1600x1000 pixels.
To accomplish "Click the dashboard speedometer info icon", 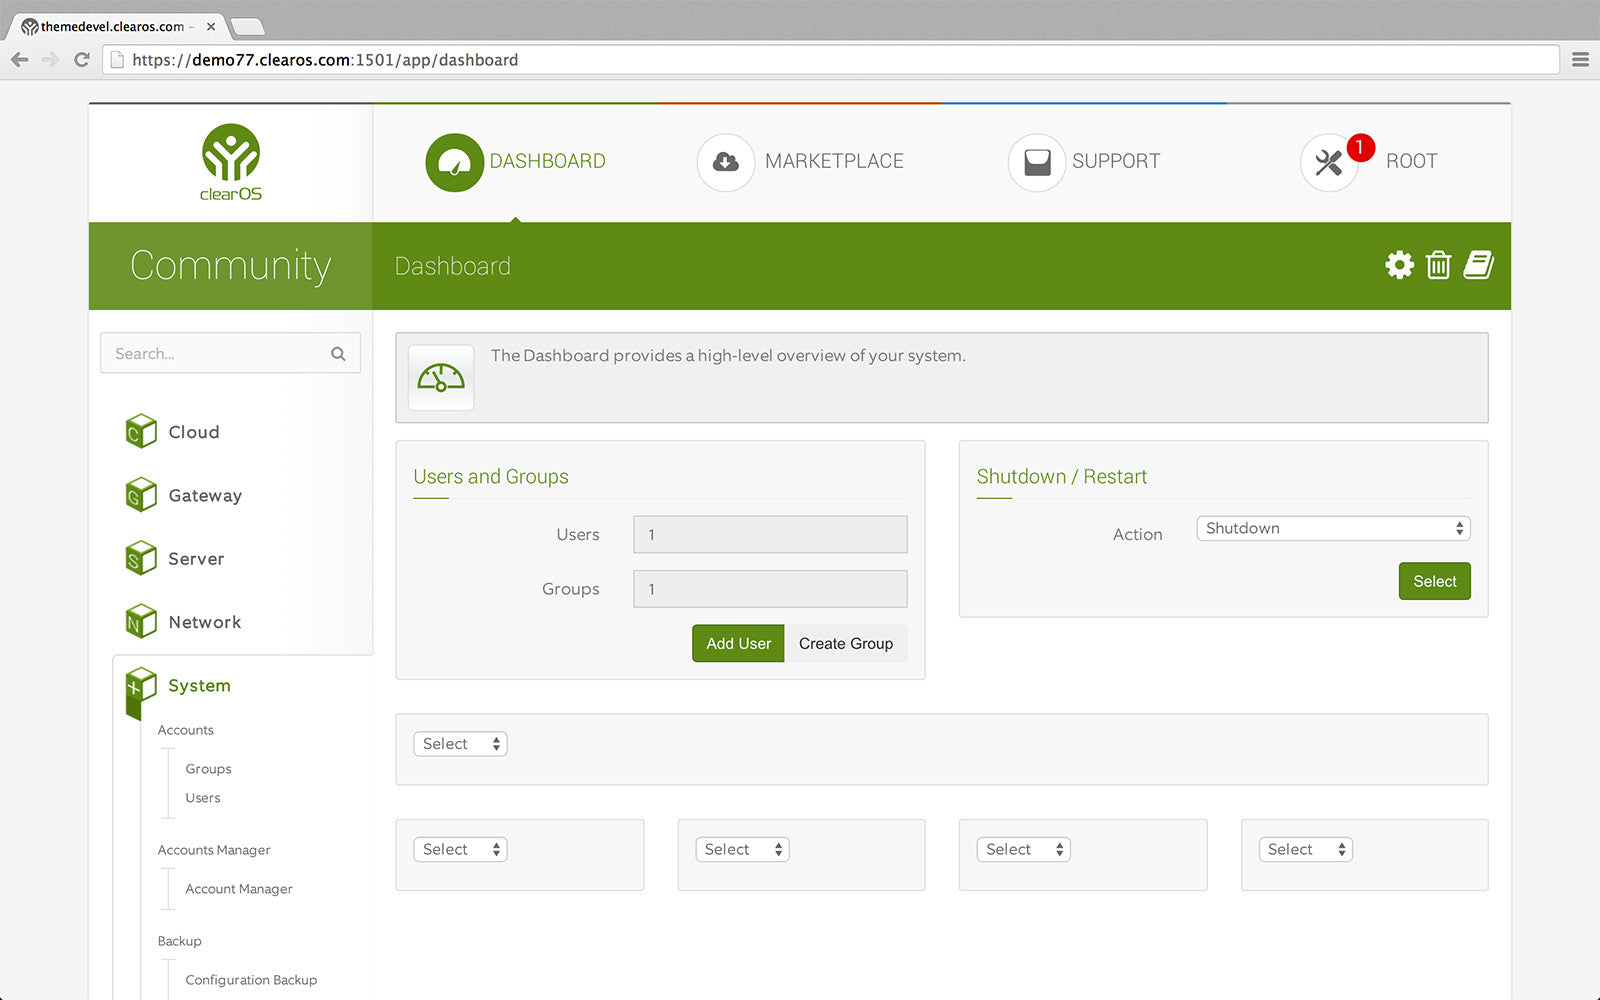I will click(x=441, y=378).
